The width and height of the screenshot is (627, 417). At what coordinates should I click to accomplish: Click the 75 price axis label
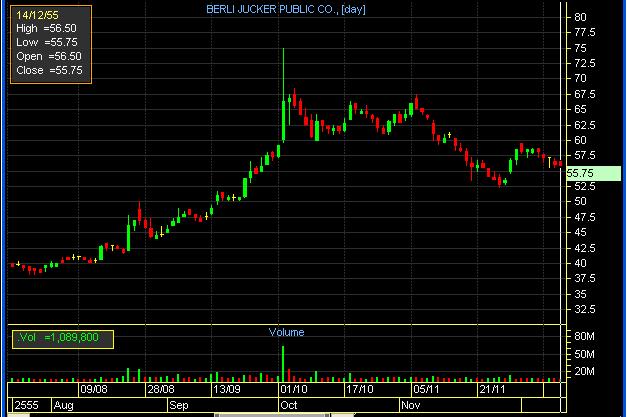tap(580, 48)
